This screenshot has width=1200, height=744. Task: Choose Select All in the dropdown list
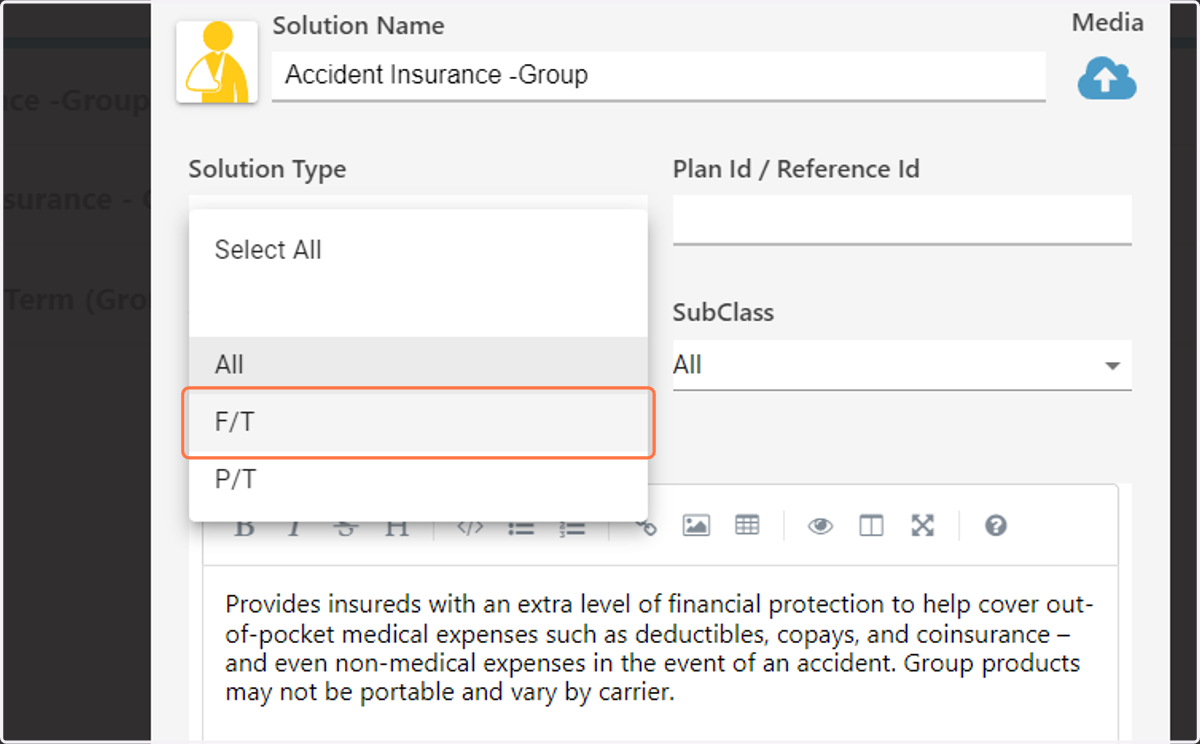coord(418,250)
